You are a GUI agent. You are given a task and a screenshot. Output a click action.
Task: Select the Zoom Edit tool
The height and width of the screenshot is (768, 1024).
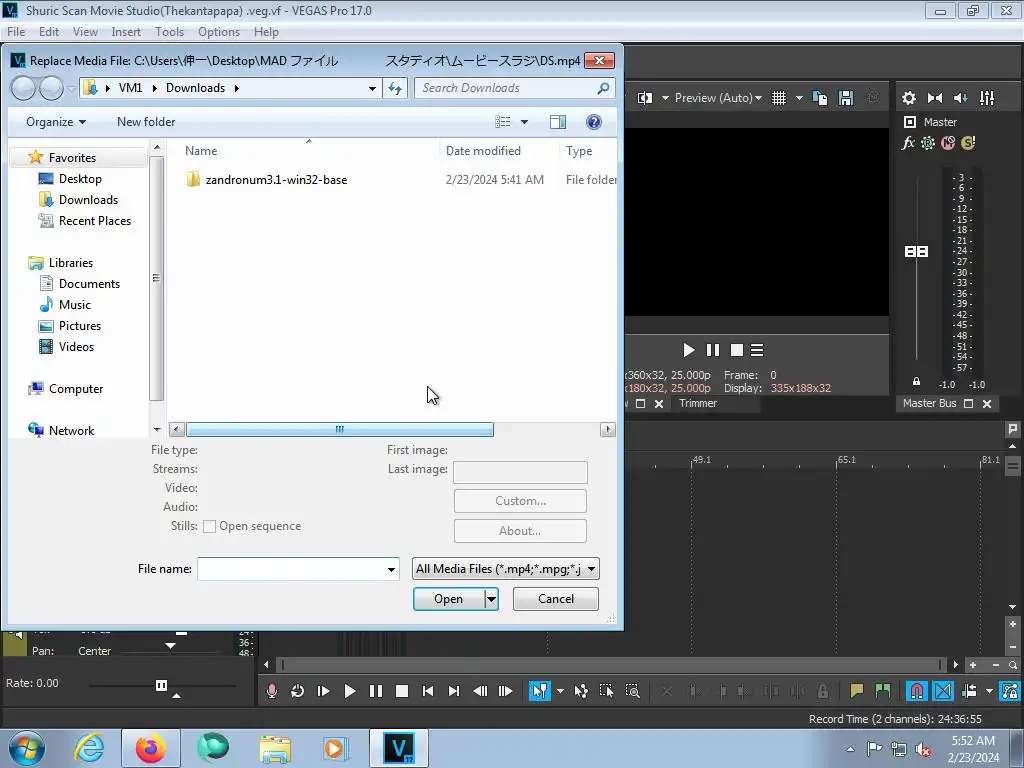click(632, 691)
